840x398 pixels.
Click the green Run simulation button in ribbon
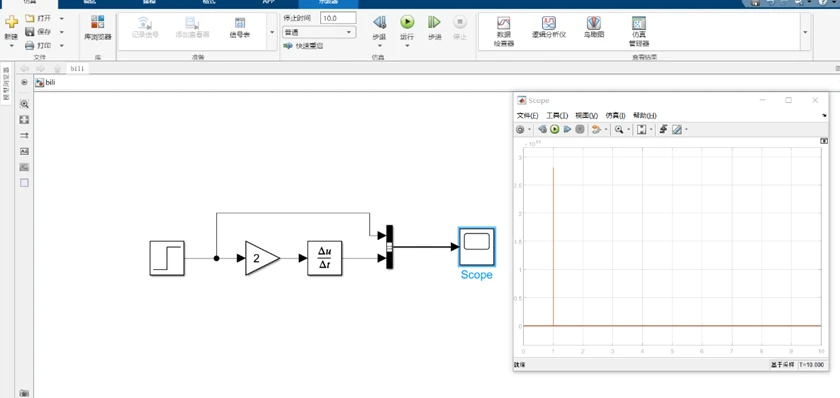(x=407, y=22)
